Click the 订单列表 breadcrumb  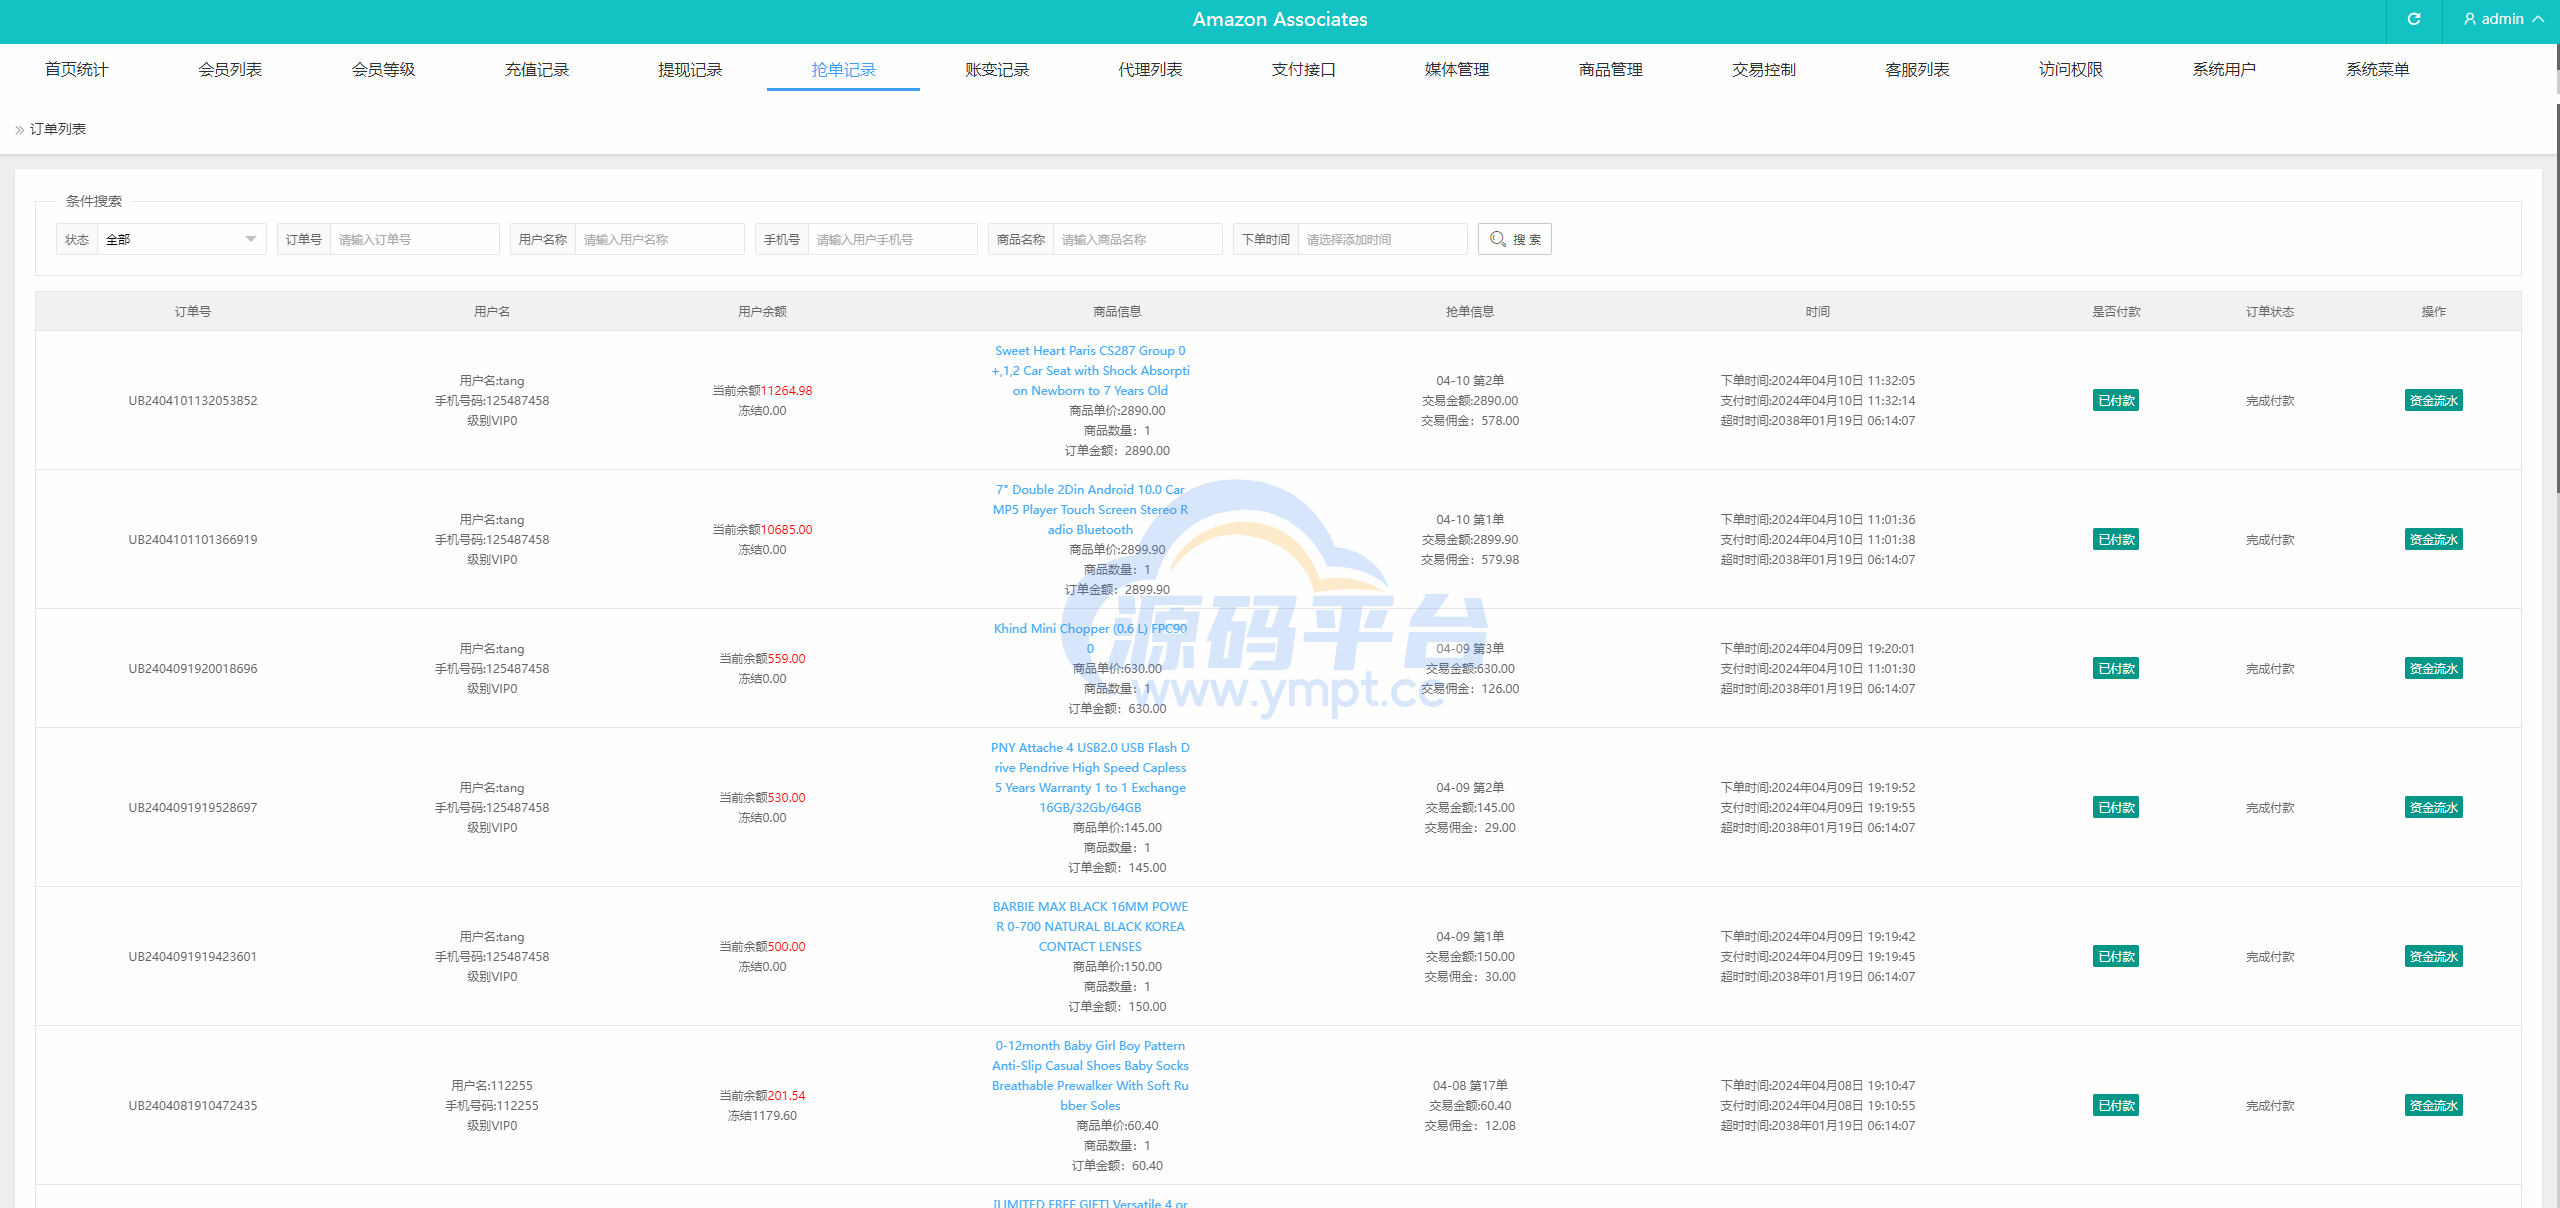click(58, 129)
